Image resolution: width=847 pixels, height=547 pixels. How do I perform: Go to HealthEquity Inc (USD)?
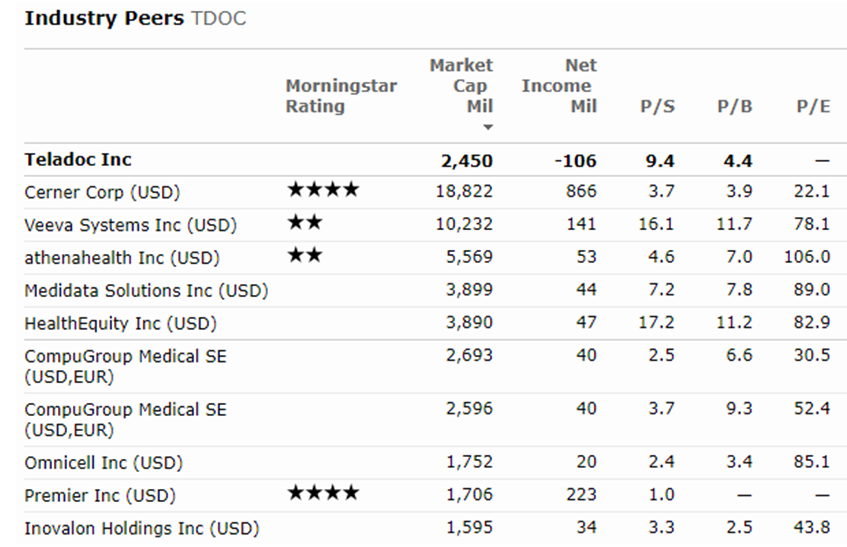tap(120, 323)
